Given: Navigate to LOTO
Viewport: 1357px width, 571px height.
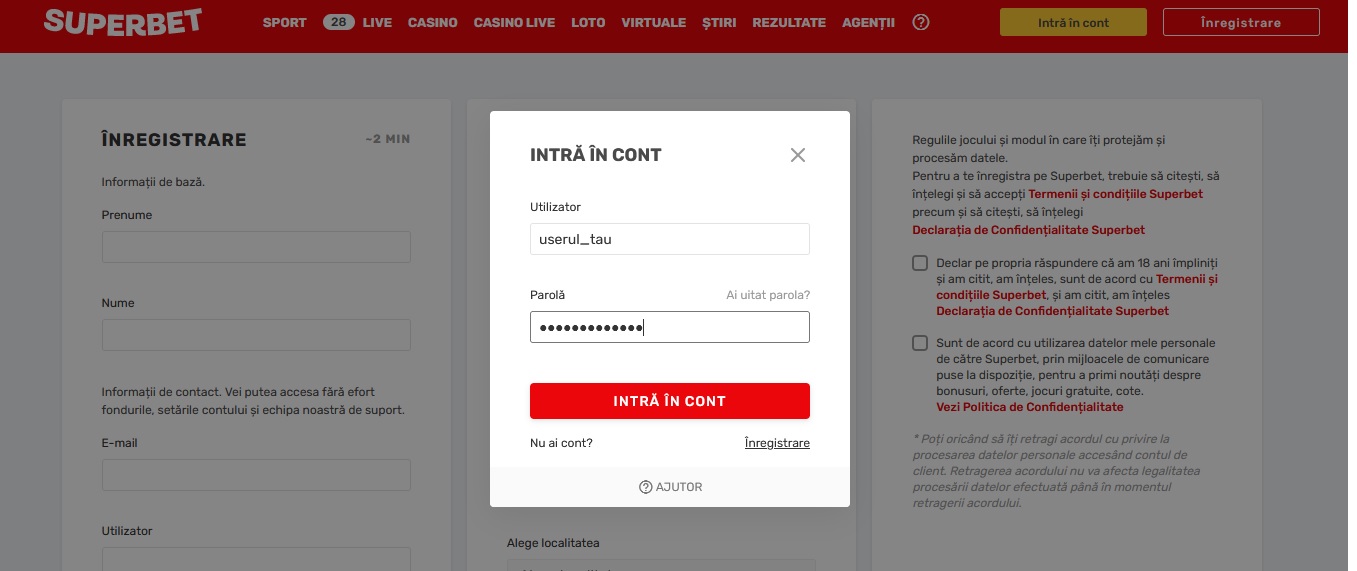Looking at the screenshot, I should 588,22.
